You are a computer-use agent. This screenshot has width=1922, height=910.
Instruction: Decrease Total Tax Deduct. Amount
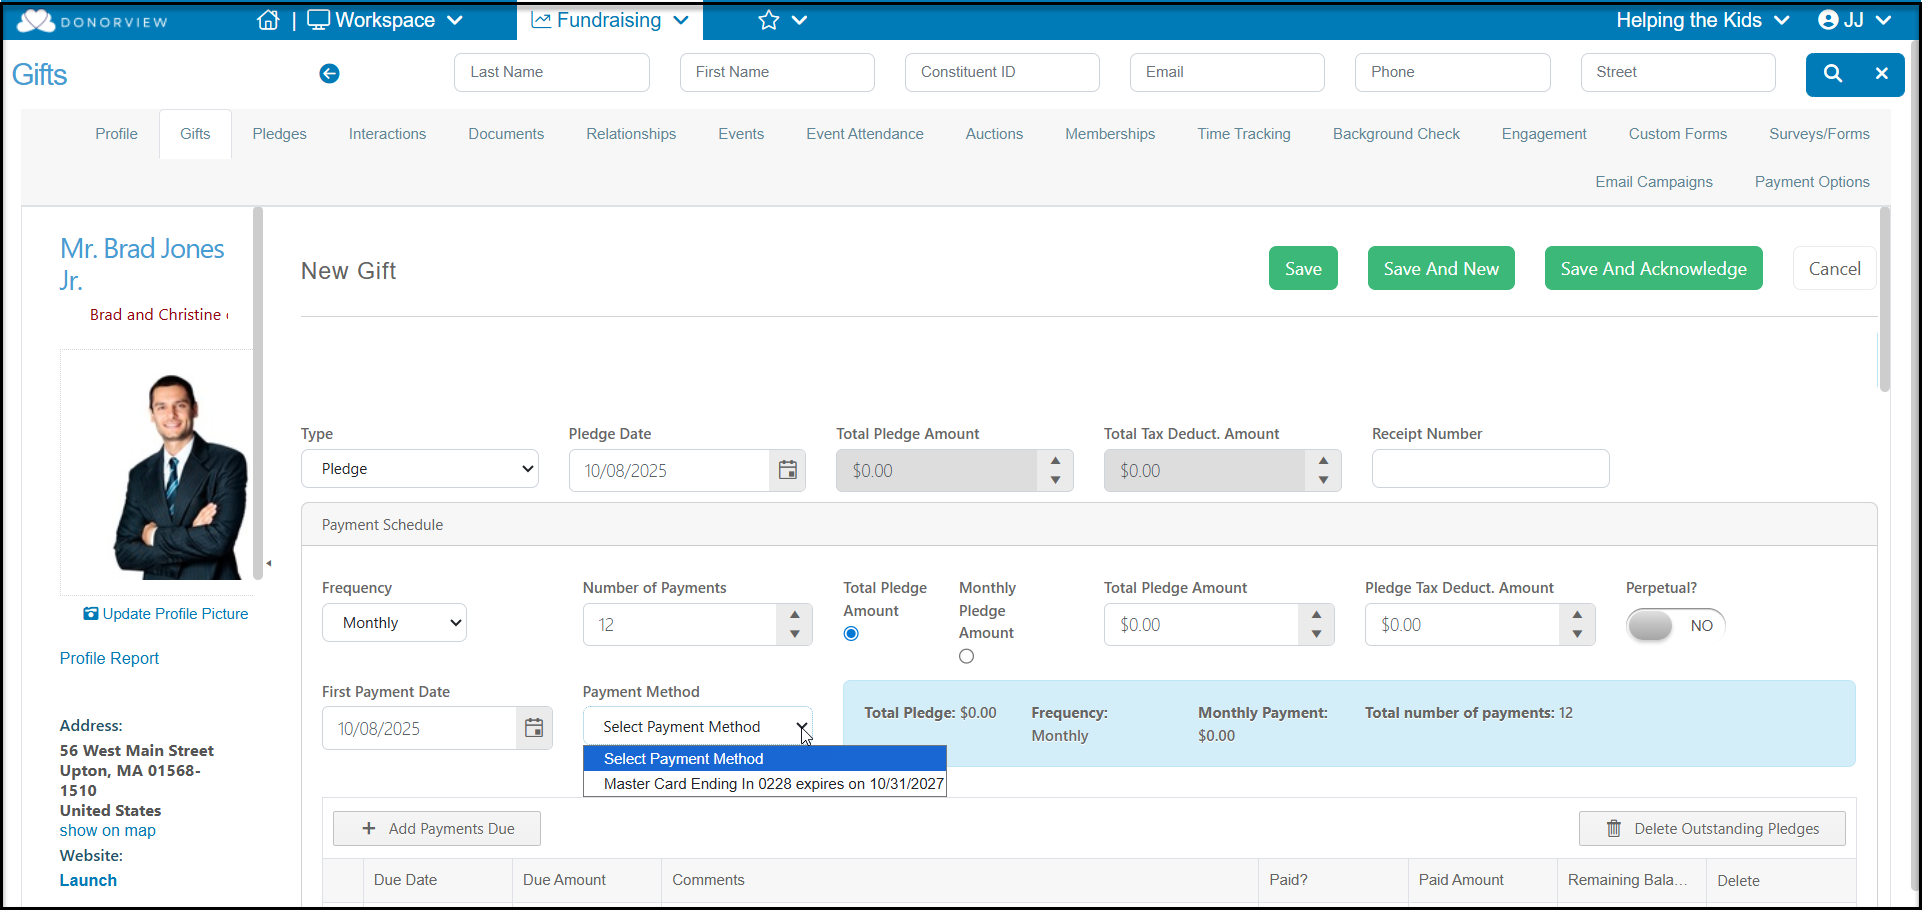click(1323, 480)
